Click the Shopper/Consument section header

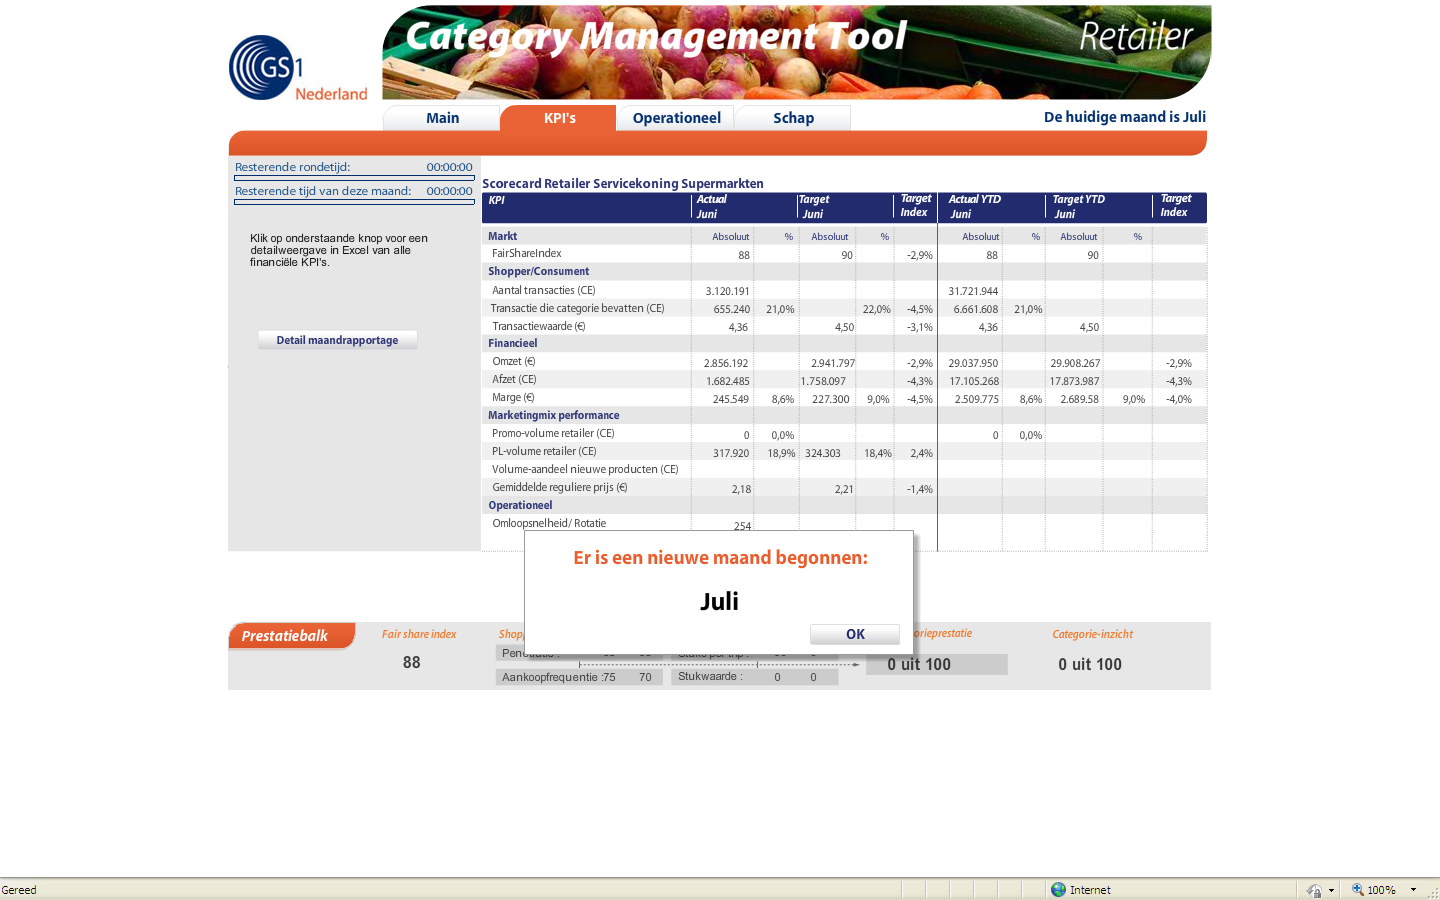(538, 272)
